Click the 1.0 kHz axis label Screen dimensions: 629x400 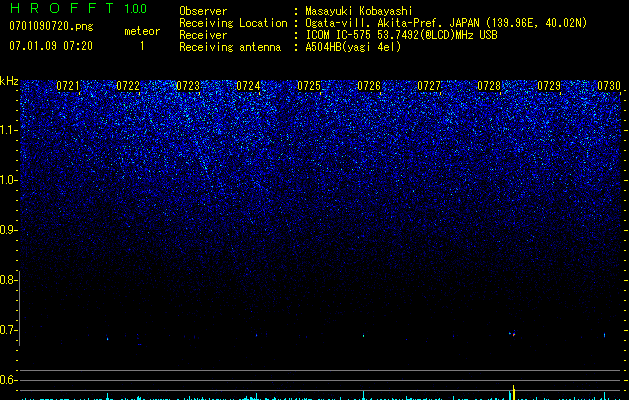click(9, 180)
